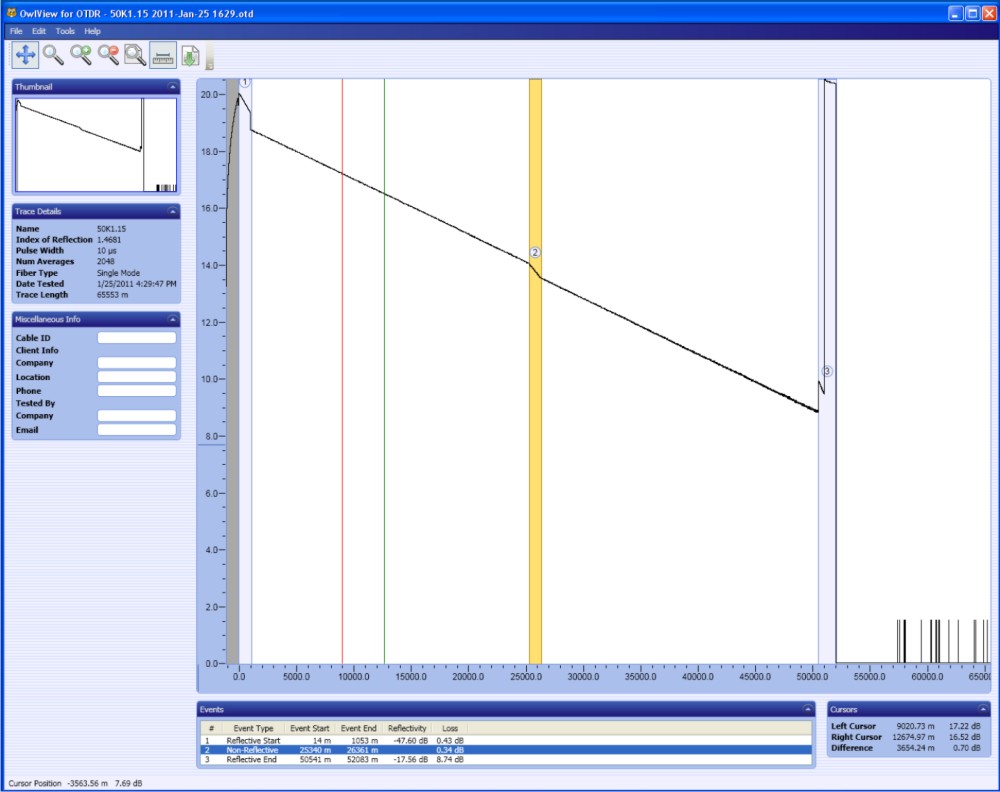The image size is (1000, 792).
Task: Click the Email input field
Action: (x=136, y=430)
